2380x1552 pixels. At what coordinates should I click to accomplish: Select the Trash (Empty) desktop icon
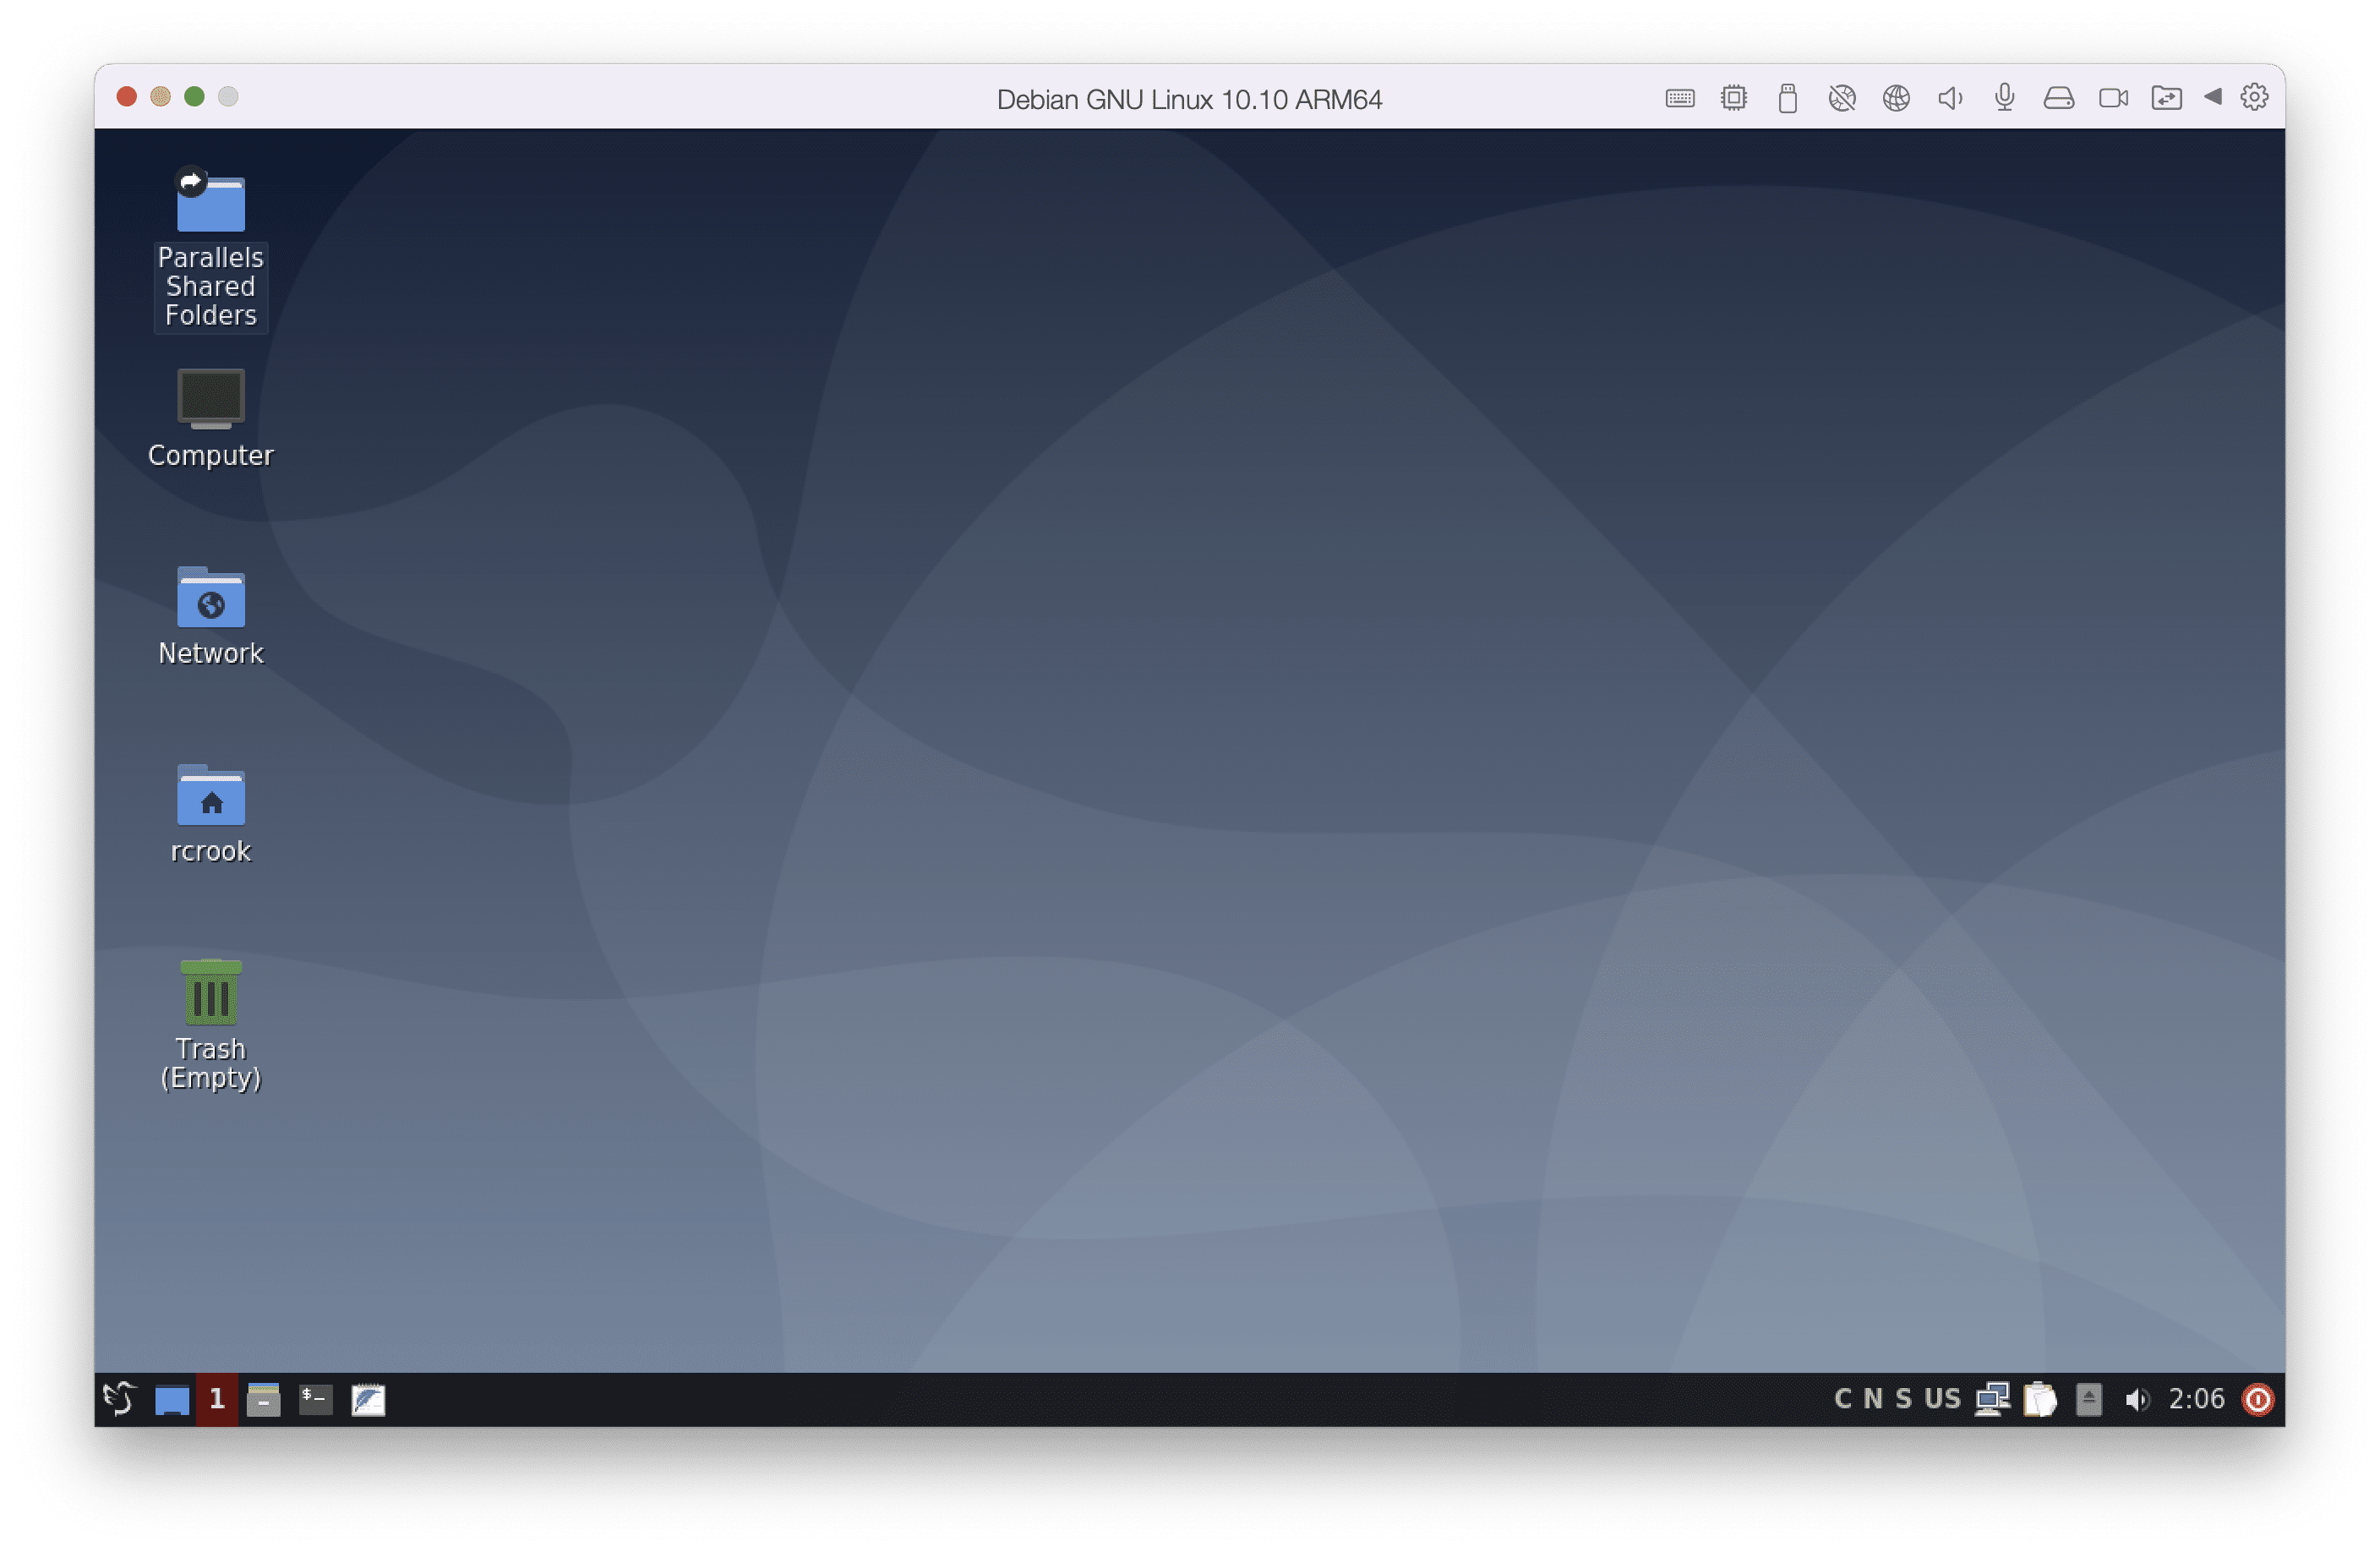coord(211,1025)
